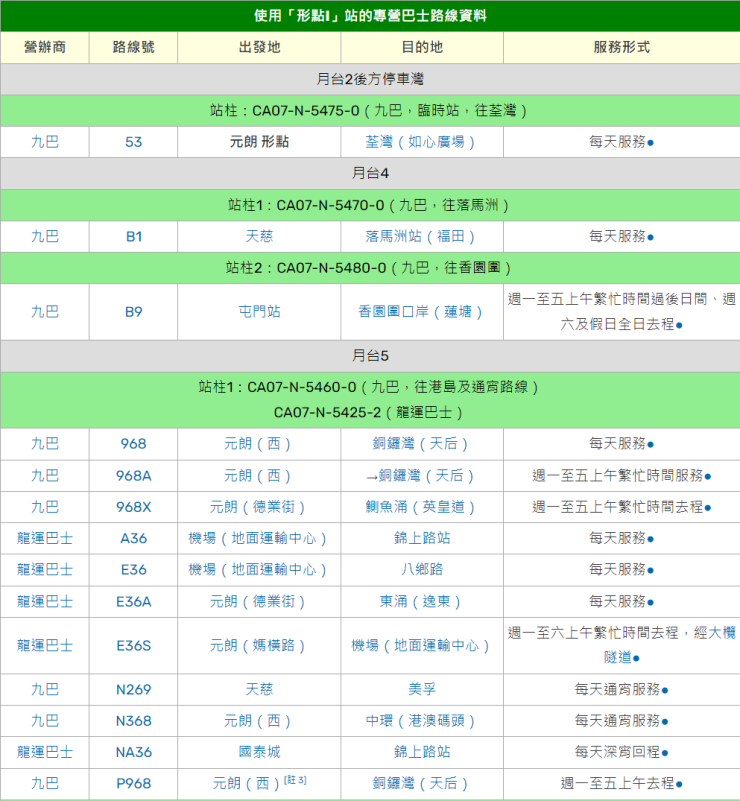The image size is (740, 801).
Task: Click footnote 註3 in P968 row
Action: (295, 780)
